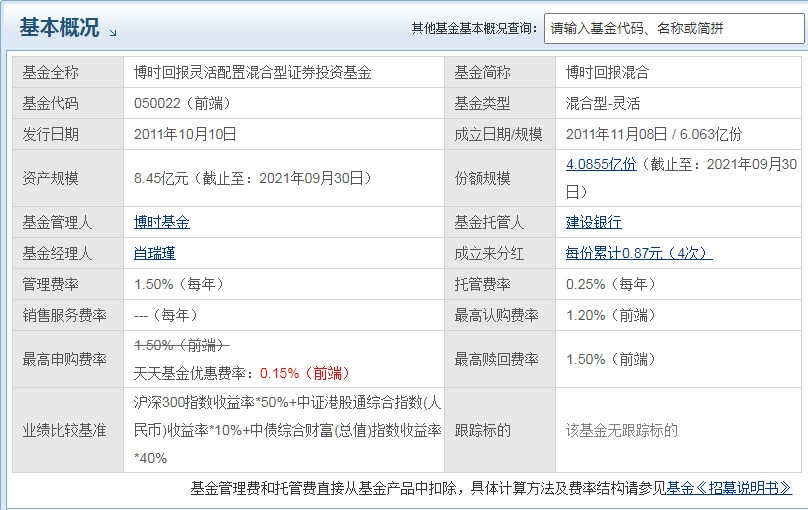
Task: Select the 基金托管人 label
Action: pyautogui.click(x=489, y=222)
